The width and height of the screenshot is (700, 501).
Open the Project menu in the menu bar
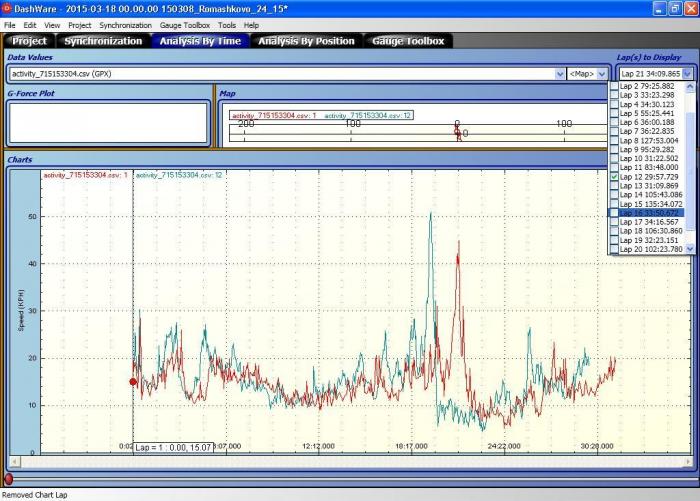(x=79, y=25)
